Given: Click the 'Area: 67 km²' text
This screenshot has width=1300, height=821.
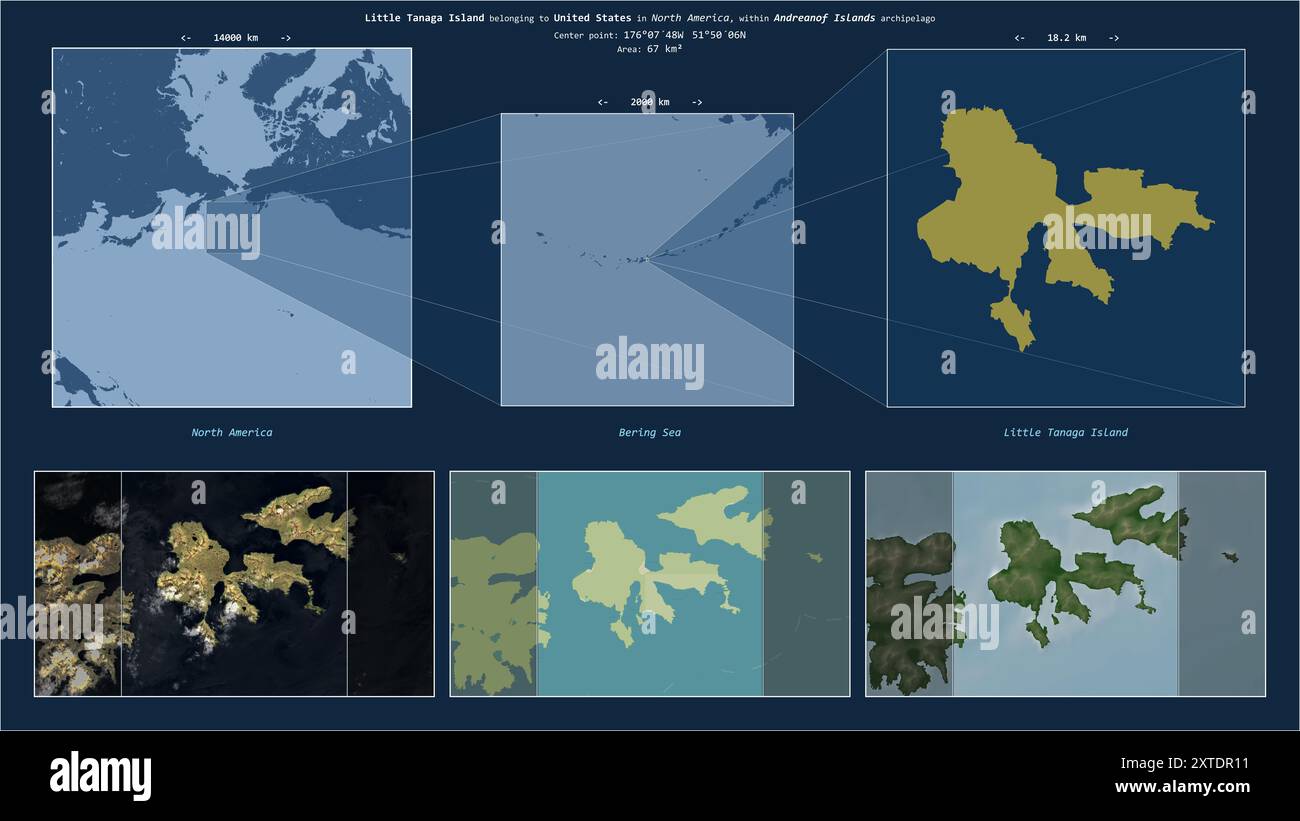Looking at the screenshot, I should click(650, 49).
